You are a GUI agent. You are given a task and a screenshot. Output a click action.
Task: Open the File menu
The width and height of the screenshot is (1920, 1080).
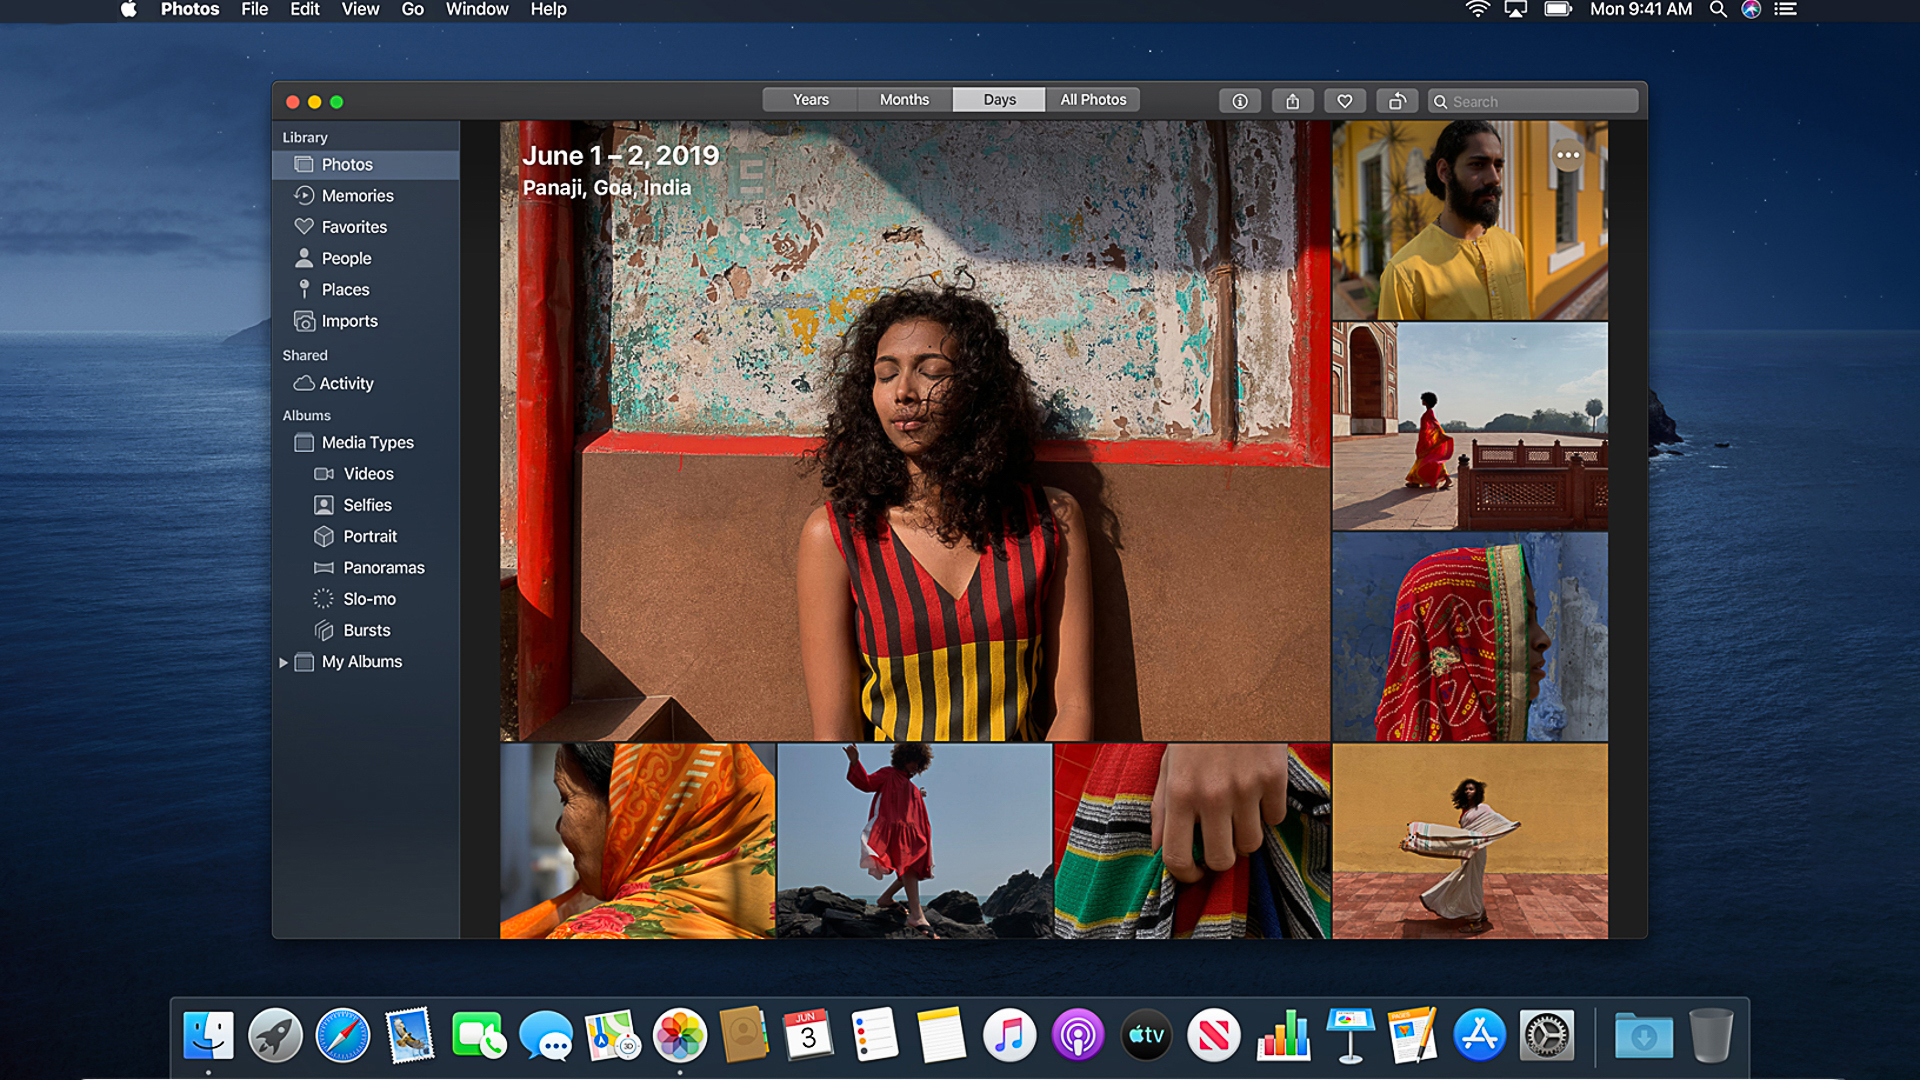(x=254, y=9)
